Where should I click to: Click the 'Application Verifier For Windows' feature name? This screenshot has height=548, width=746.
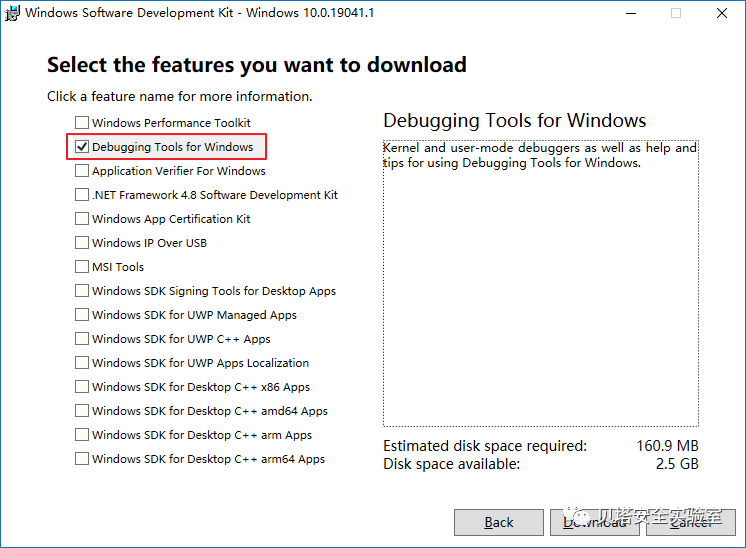(x=179, y=171)
